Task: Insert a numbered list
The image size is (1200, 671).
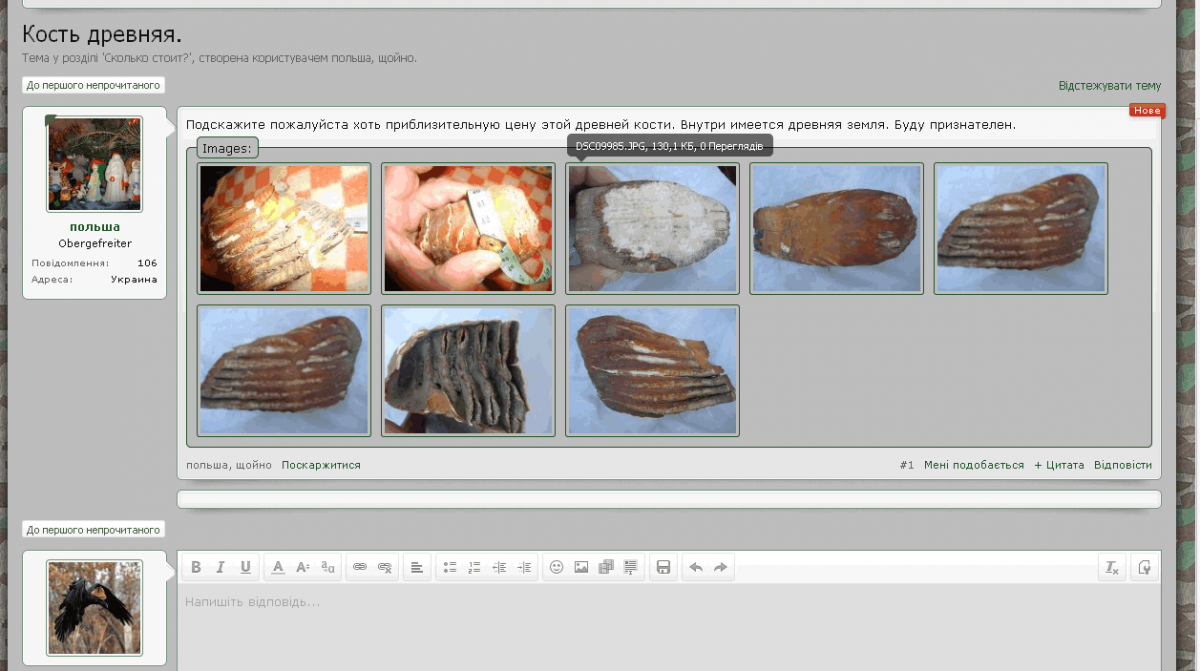Action: 474,567
